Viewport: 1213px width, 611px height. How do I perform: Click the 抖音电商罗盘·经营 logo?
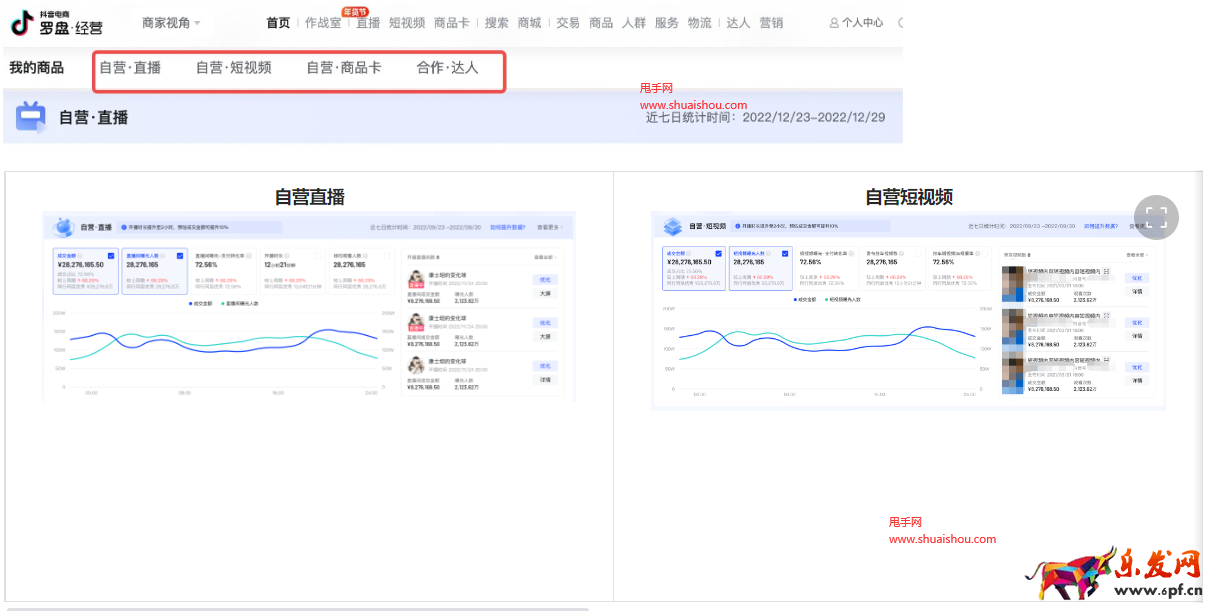(x=56, y=22)
